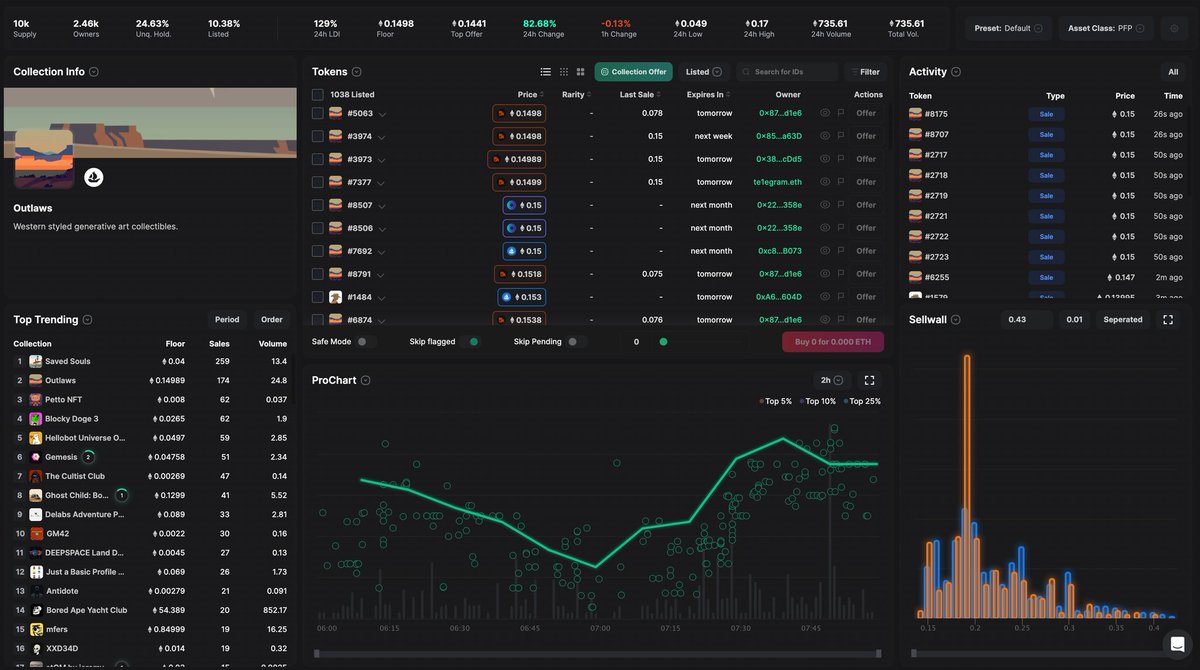This screenshot has height=670, width=1200.
Task: Sort tokens by Rarity column arrows
Action: pyautogui.click(x=589, y=95)
